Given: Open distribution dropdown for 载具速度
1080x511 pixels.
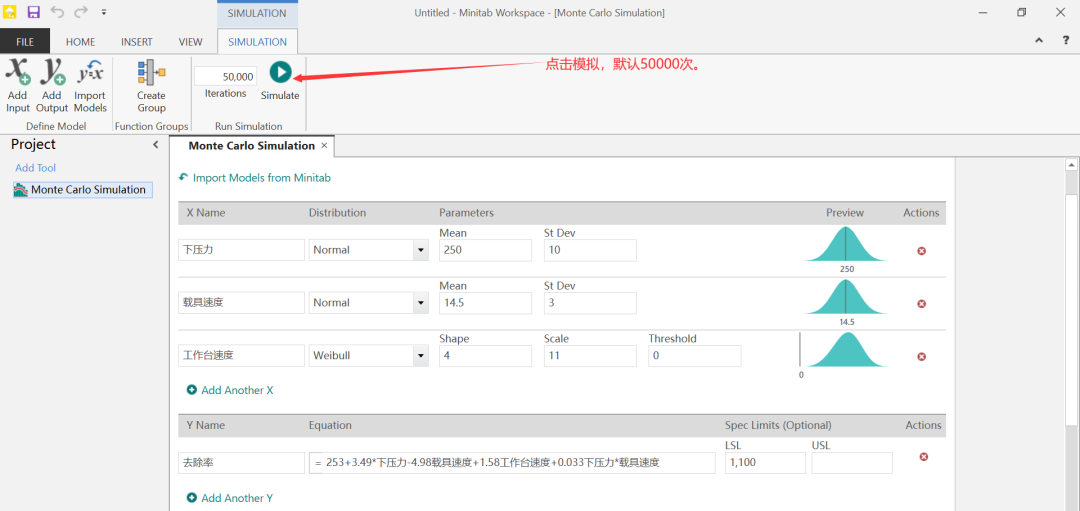Looking at the screenshot, I should [x=420, y=303].
